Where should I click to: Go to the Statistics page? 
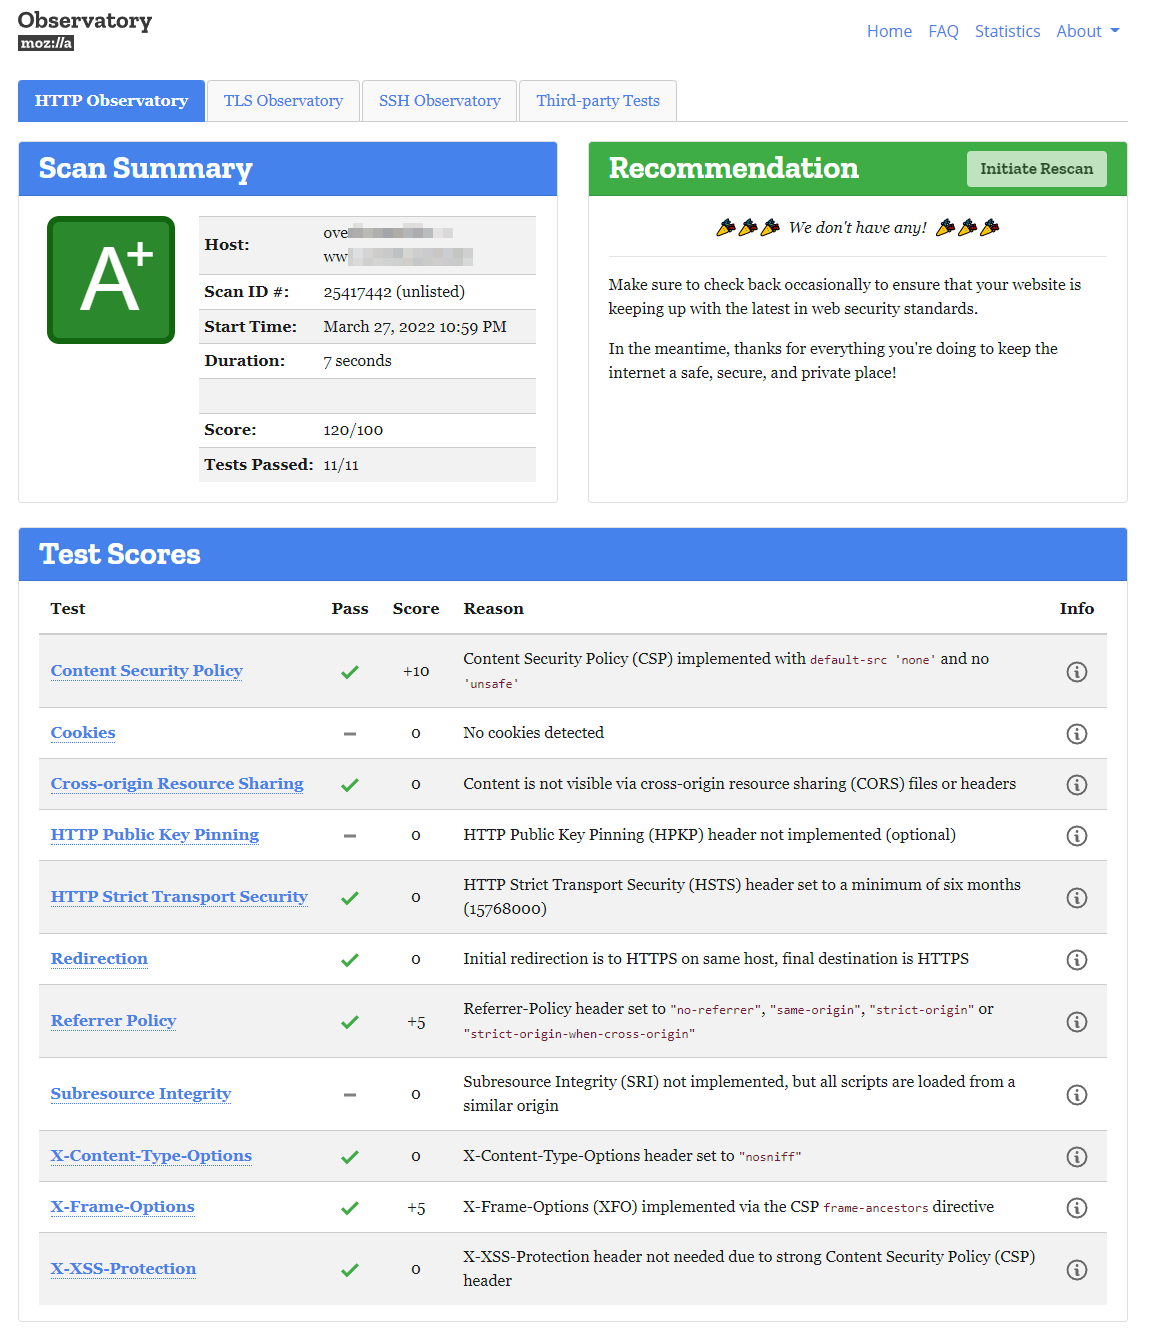(x=1007, y=31)
